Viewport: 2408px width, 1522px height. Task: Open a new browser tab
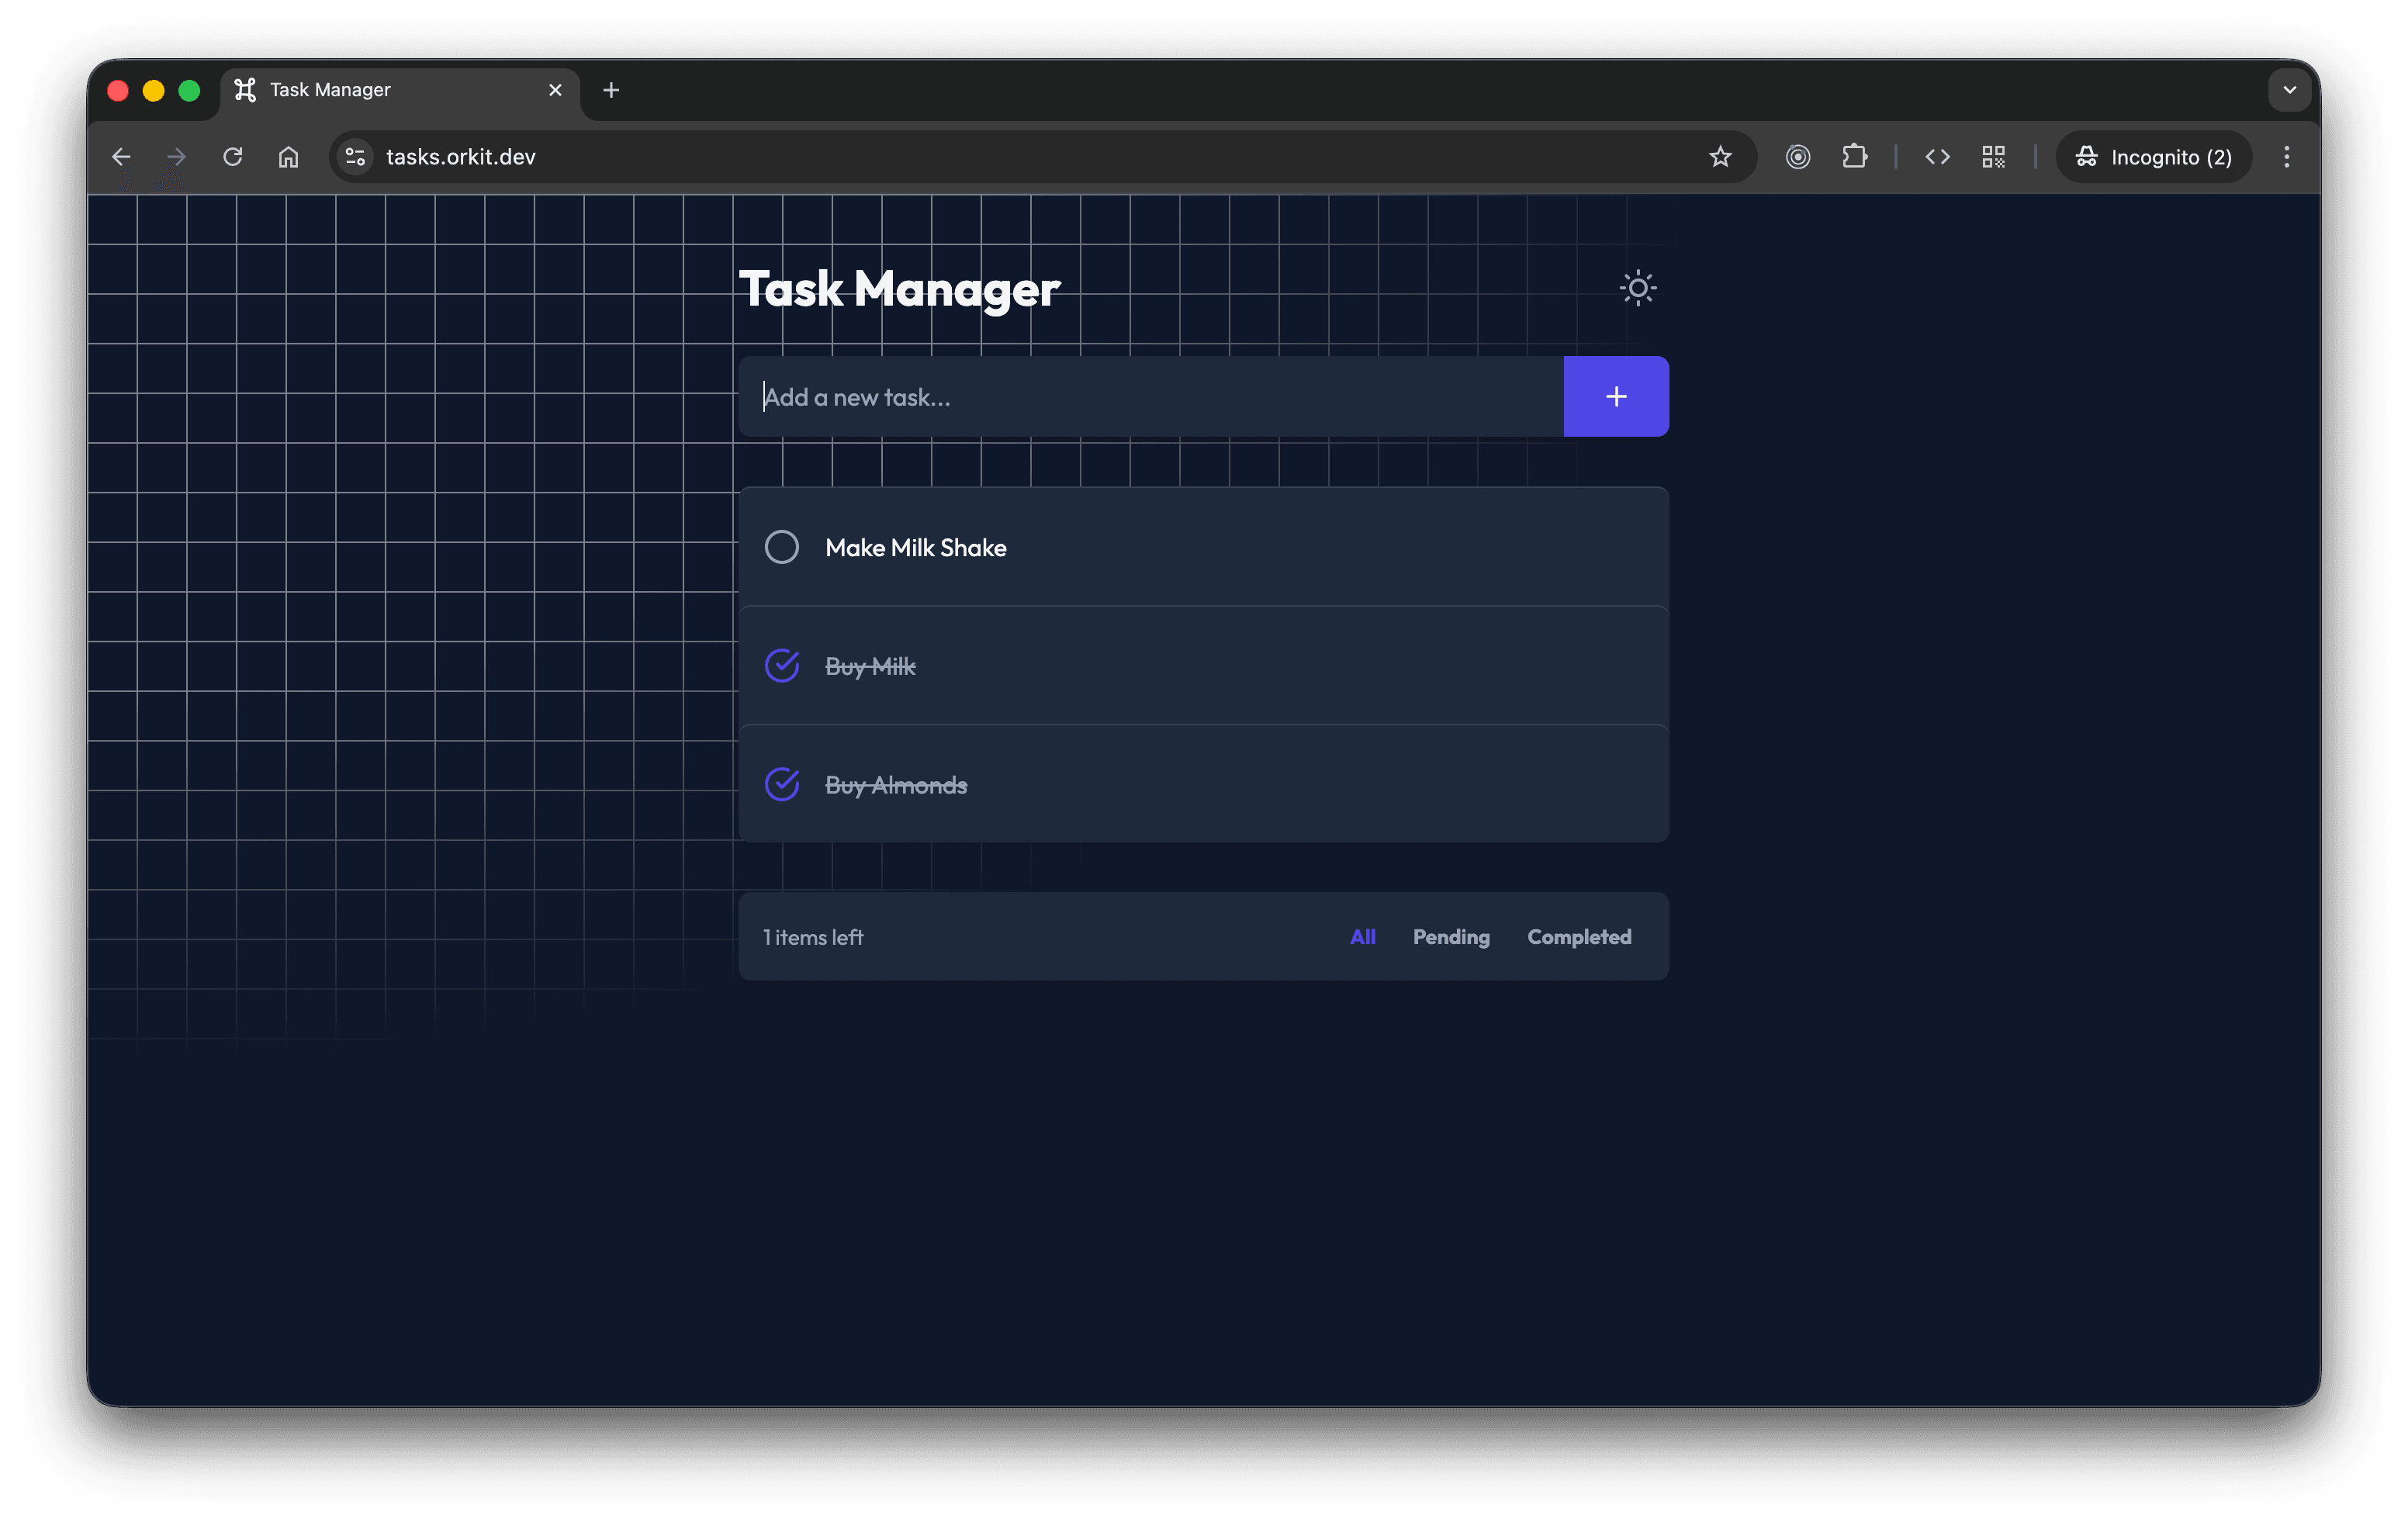point(611,90)
